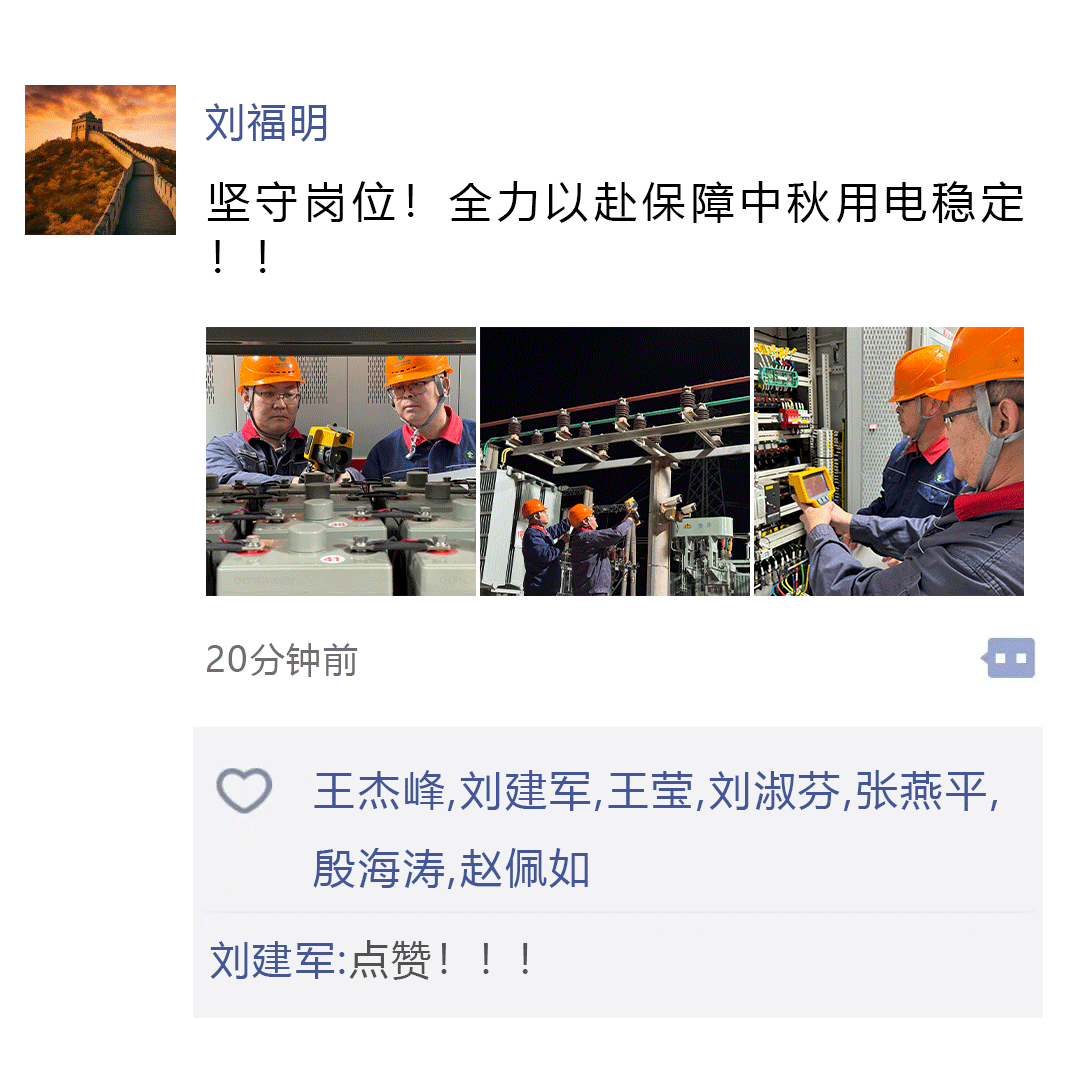Open liker 赵佩如's profile
This screenshot has width=1080, height=1080.
pos(525,868)
